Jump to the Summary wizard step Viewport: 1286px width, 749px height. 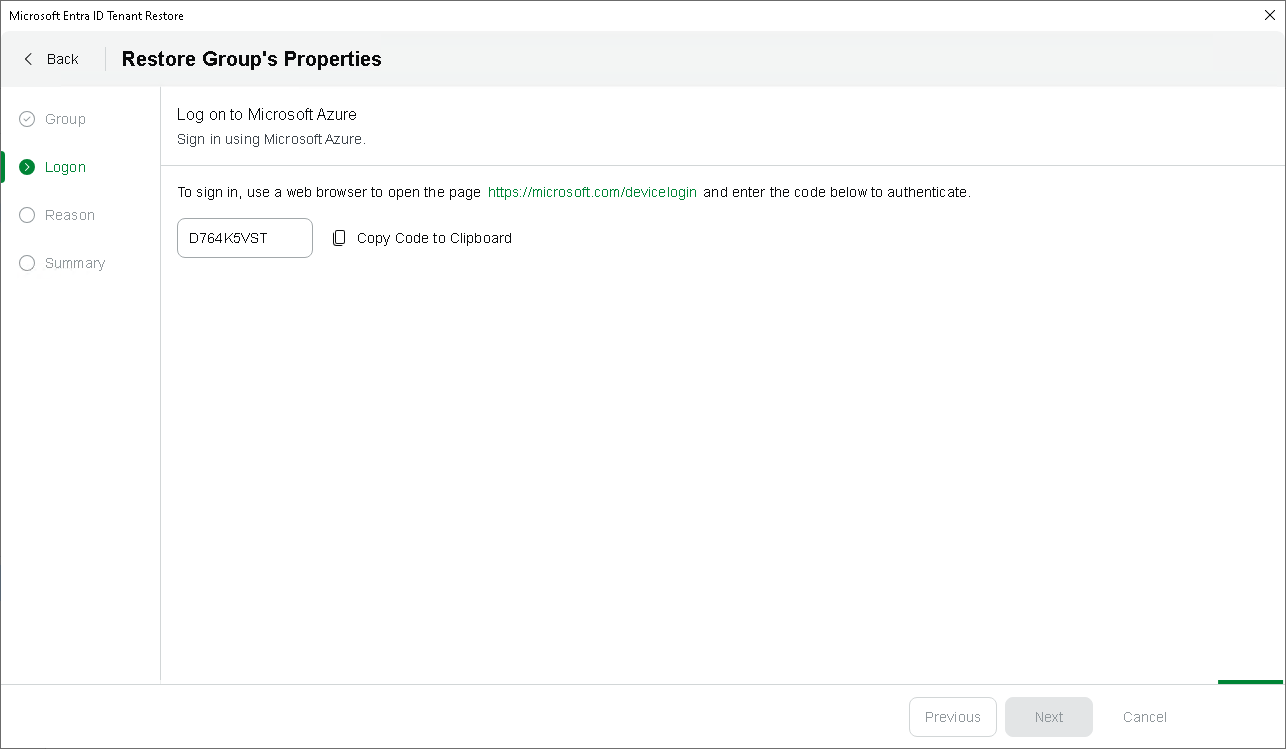75,263
